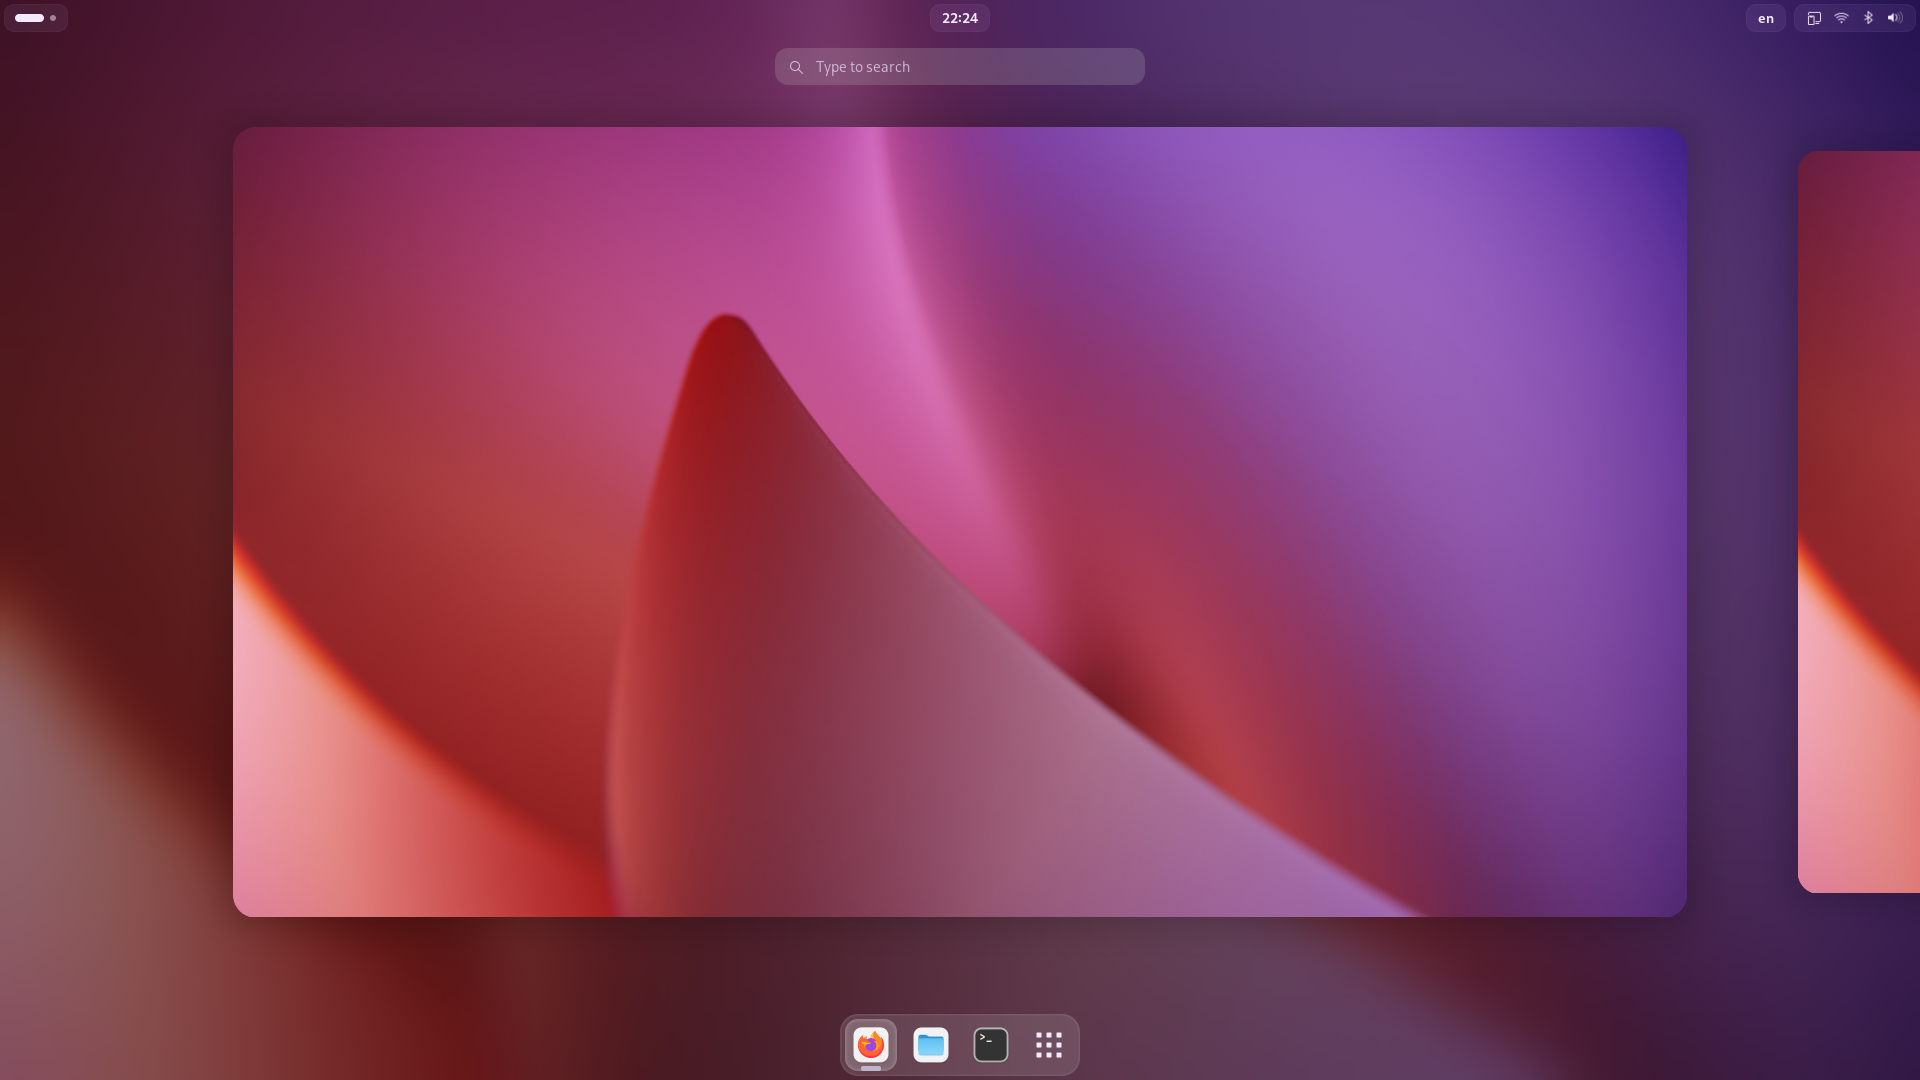Open the Files app in the dash

click(931, 1044)
